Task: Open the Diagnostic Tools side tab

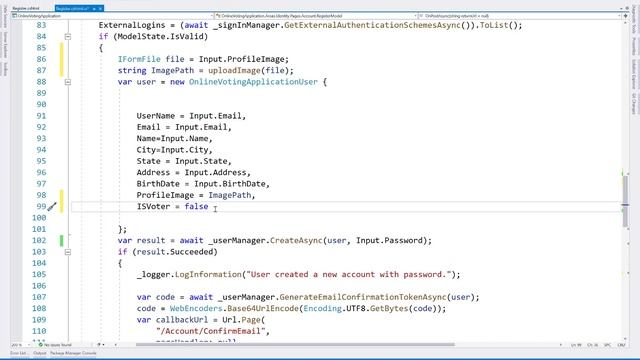Action: click(x=634, y=20)
